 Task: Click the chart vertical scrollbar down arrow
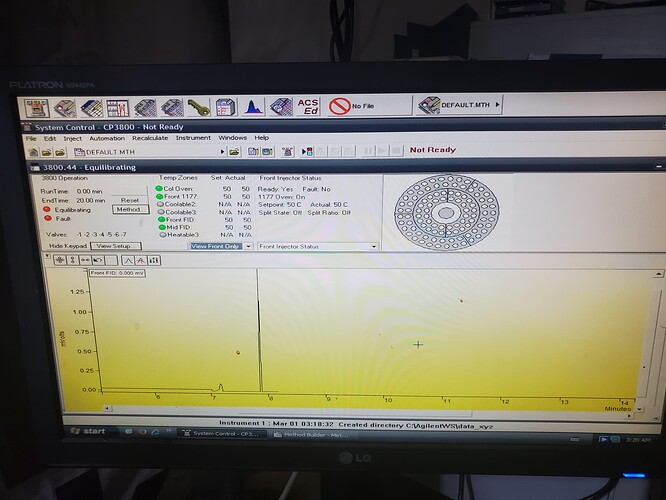point(639,409)
